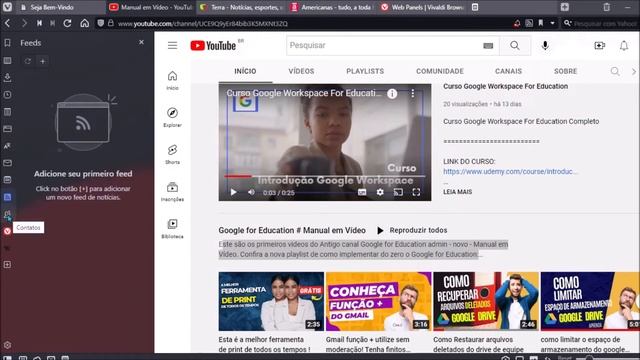Start voice search with microphone
The image size is (640, 360).
tap(545, 45)
